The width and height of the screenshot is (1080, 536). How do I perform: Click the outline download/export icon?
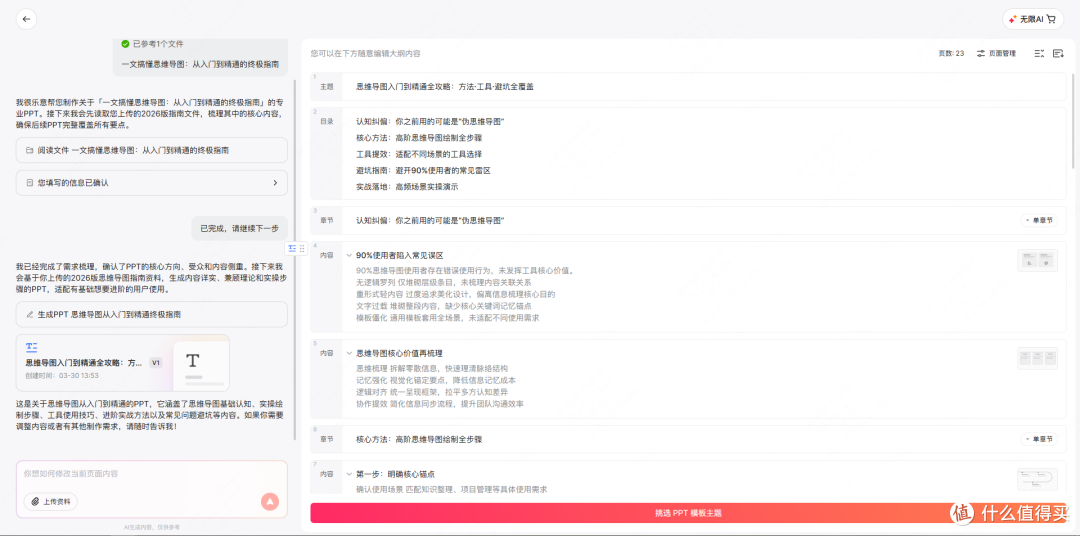point(1058,53)
